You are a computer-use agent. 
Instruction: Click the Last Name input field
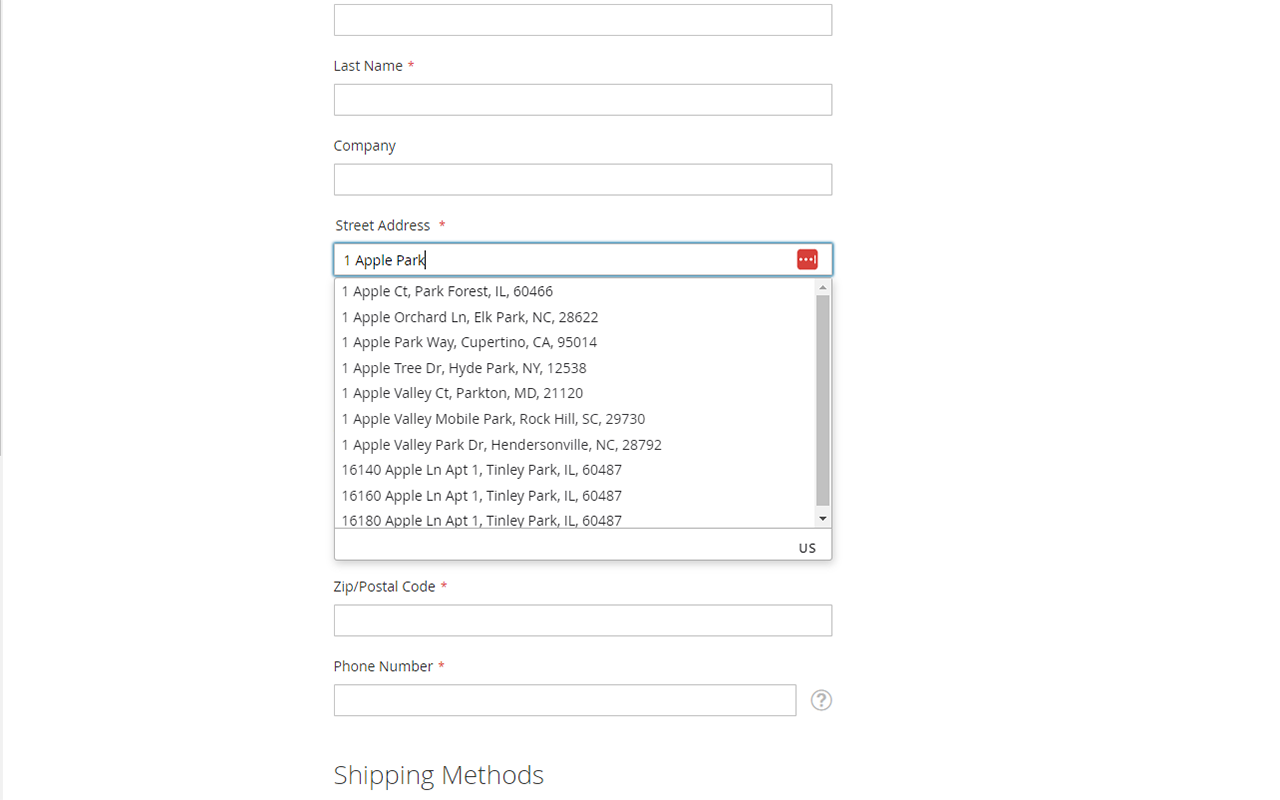[x=583, y=99]
